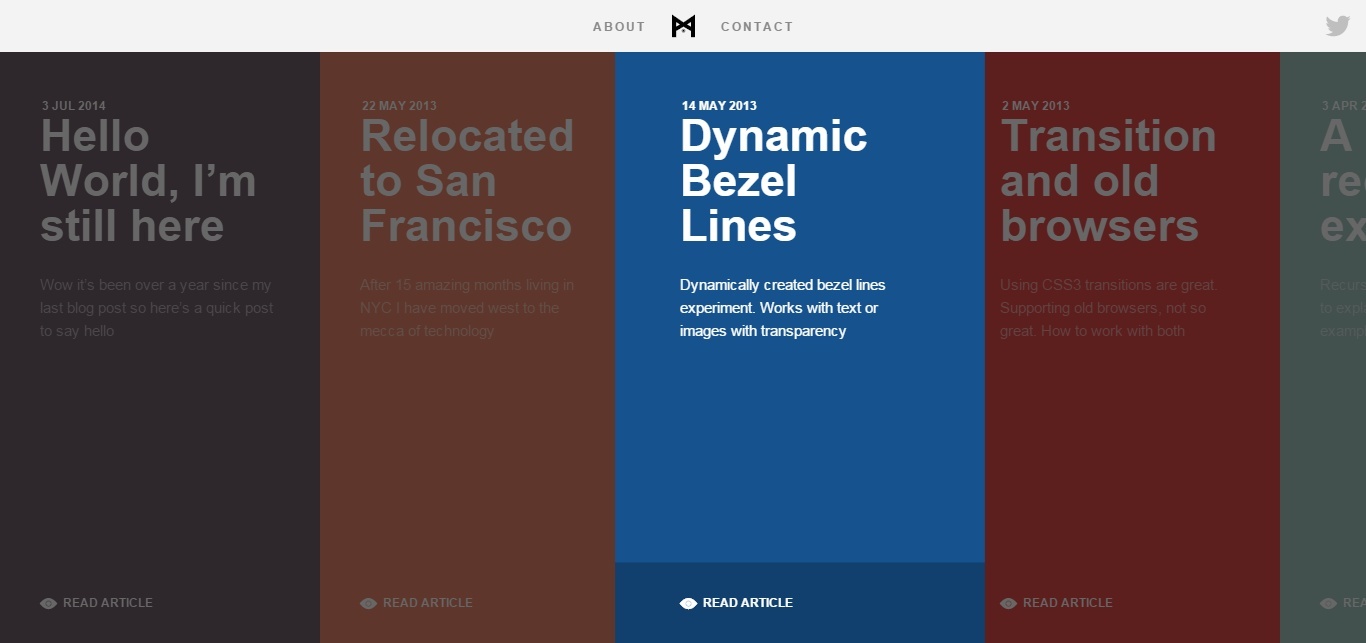
Task: Click eye icon under Hello World article
Action: (x=48, y=603)
